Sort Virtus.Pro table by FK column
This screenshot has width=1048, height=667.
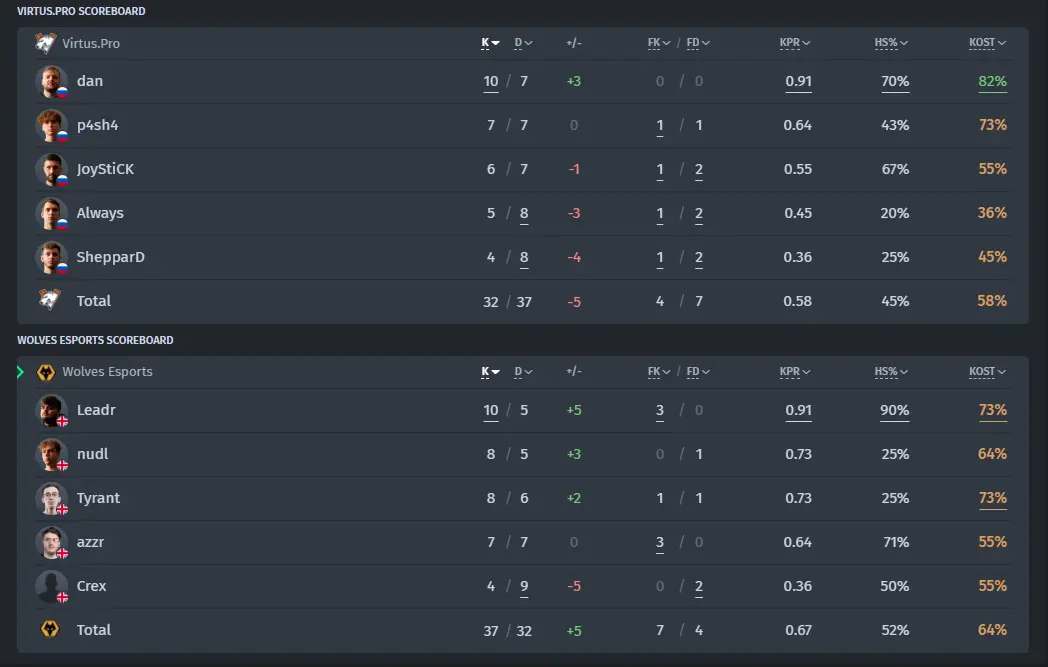pos(658,43)
